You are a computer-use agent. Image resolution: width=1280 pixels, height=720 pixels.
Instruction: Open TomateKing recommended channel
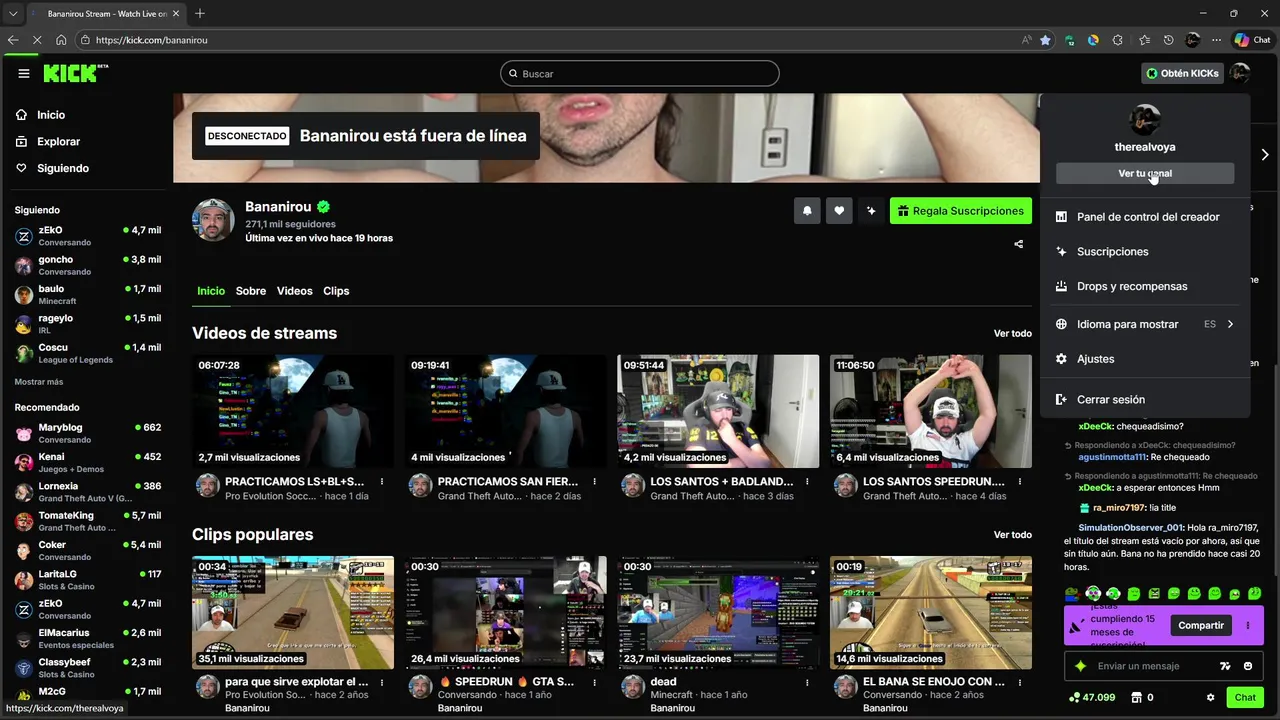pos(88,521)
